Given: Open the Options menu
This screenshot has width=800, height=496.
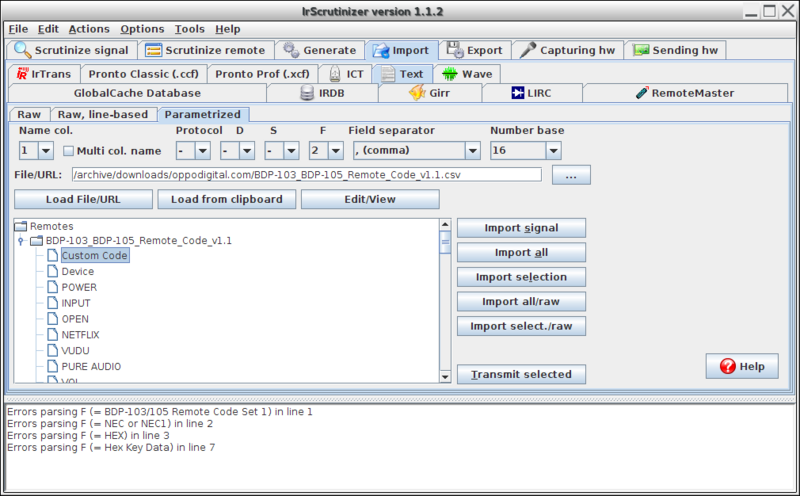Looking at the screenshot, I should [142, 29].
